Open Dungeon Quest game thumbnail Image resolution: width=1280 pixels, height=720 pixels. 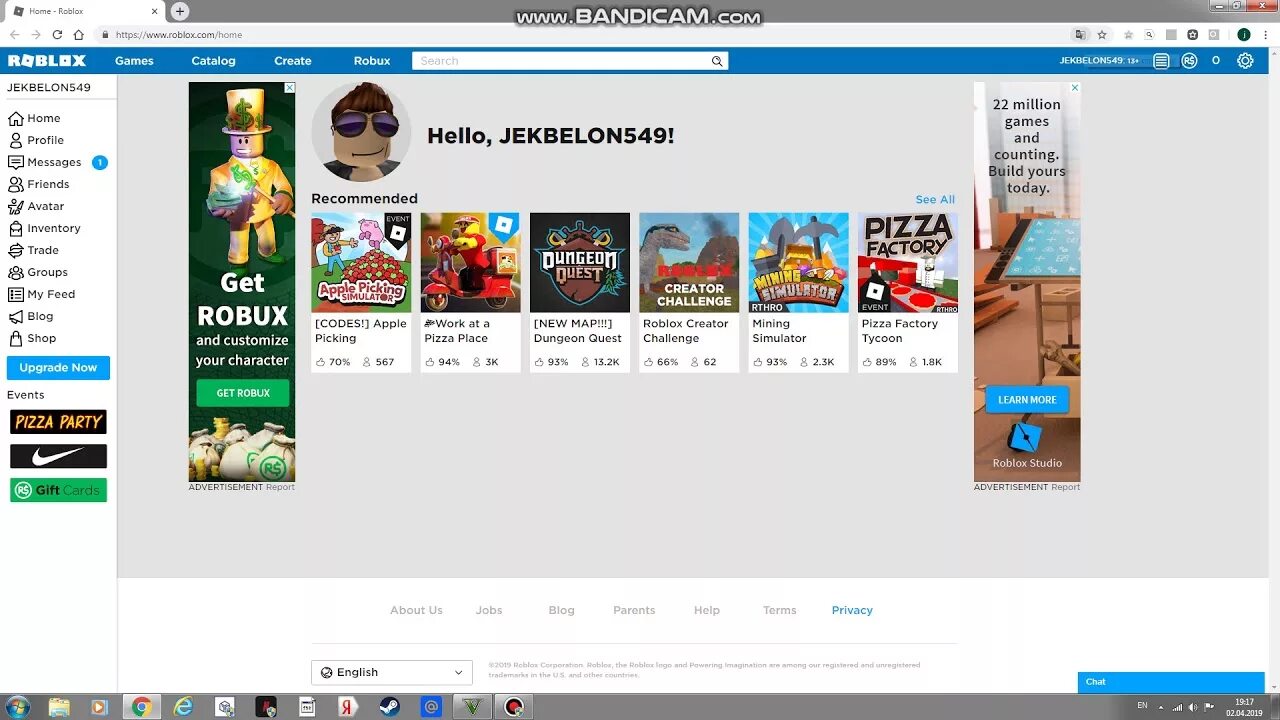click(x=580, y=262)
